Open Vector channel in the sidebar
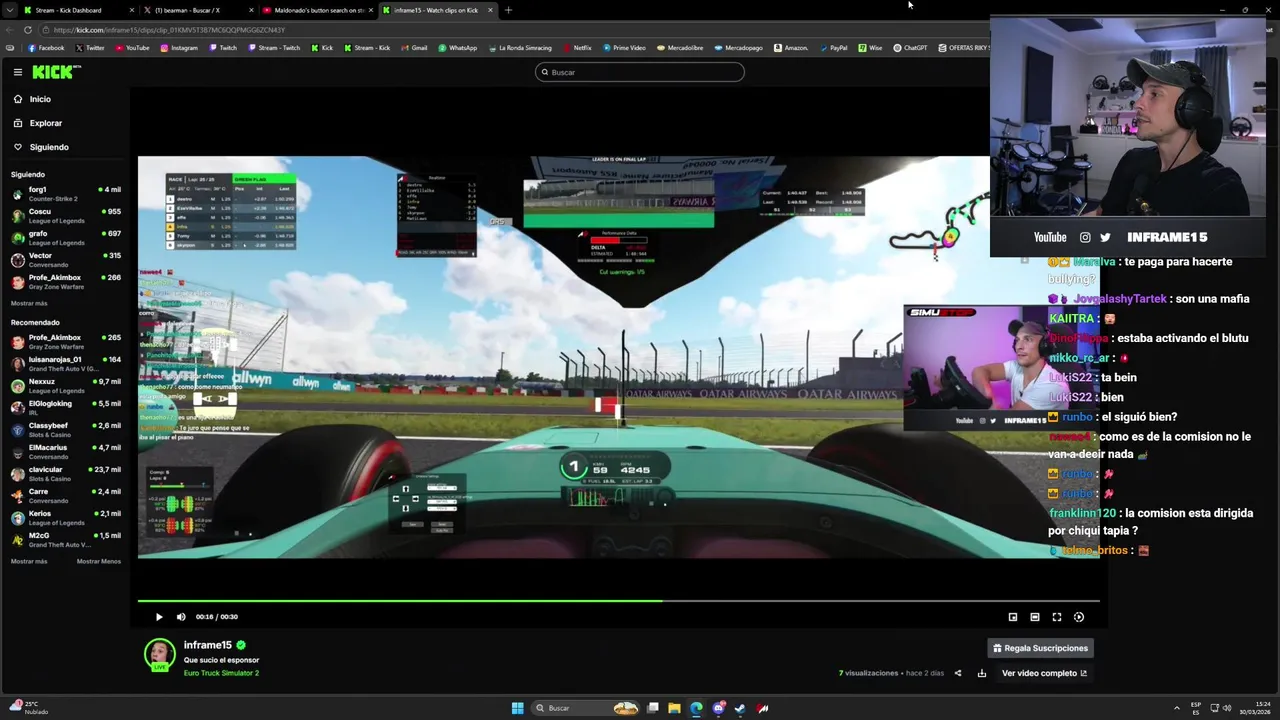Image resolution: width=1280 pixels, height=720 pixels. pyautogui.click(x=66, y=259)
